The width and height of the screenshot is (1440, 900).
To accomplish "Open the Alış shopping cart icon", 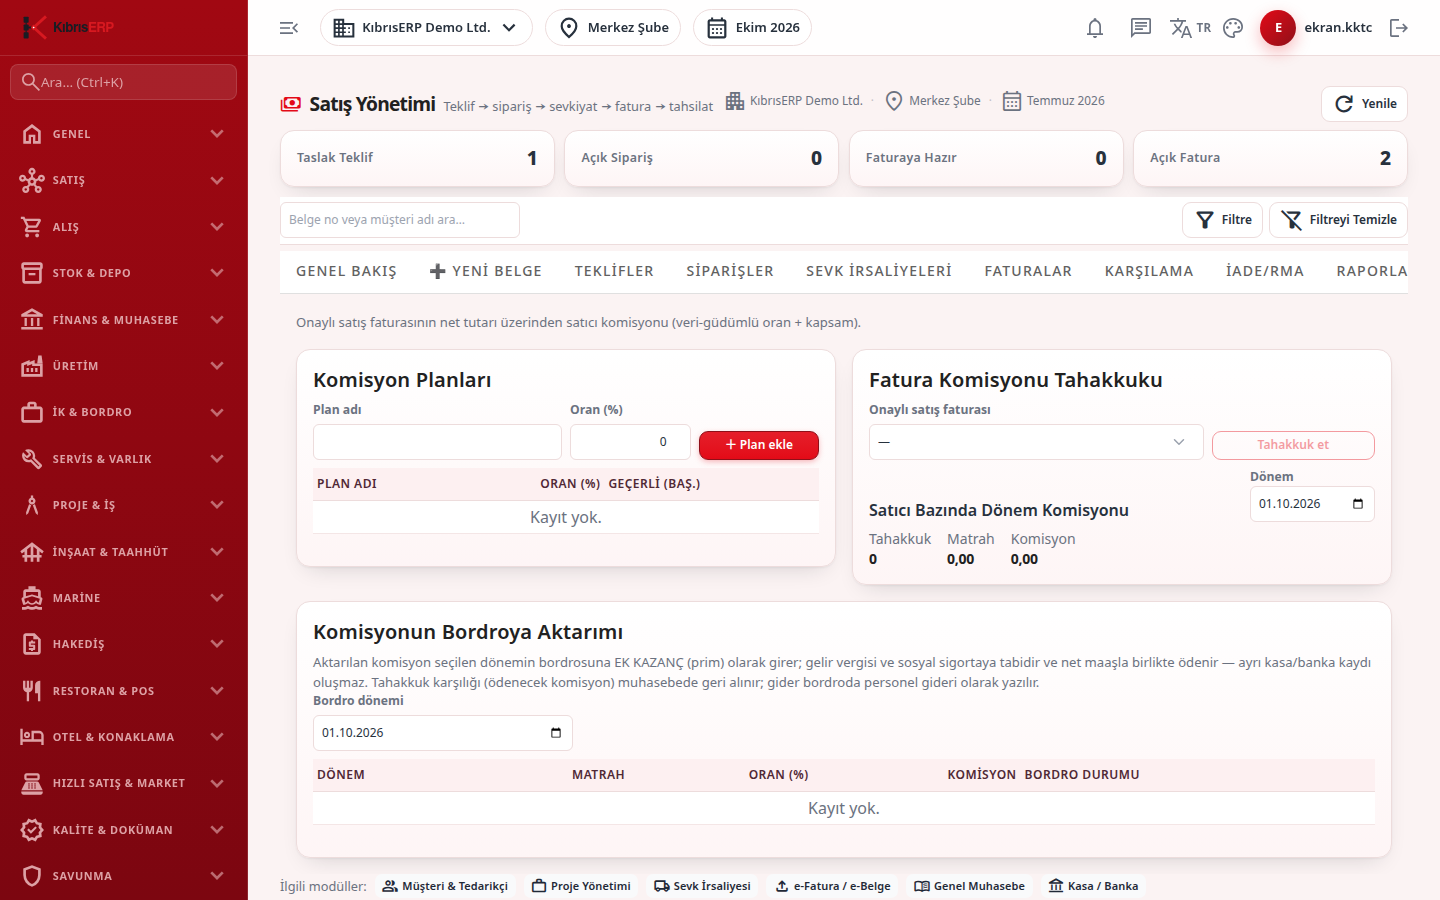I will click(x=32, y=227).
